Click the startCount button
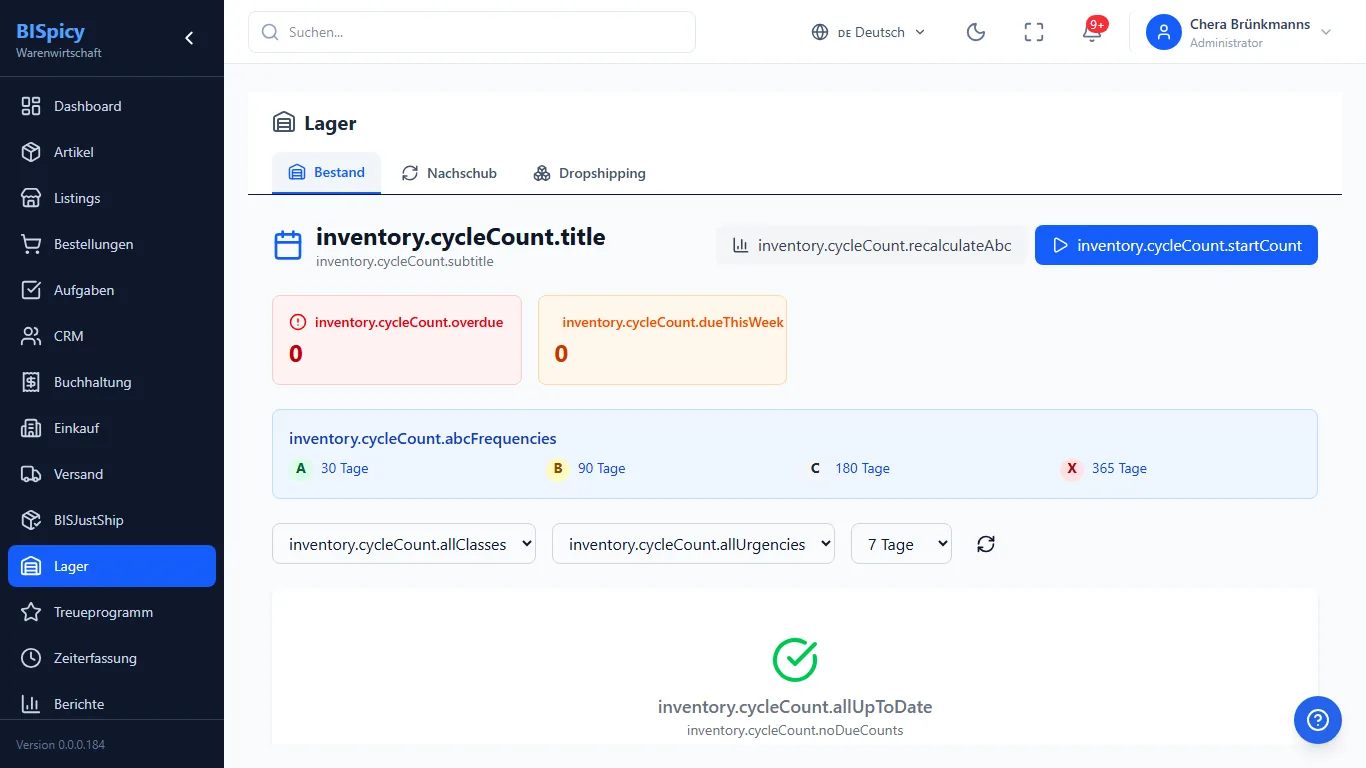 (x=1176, y=245)
